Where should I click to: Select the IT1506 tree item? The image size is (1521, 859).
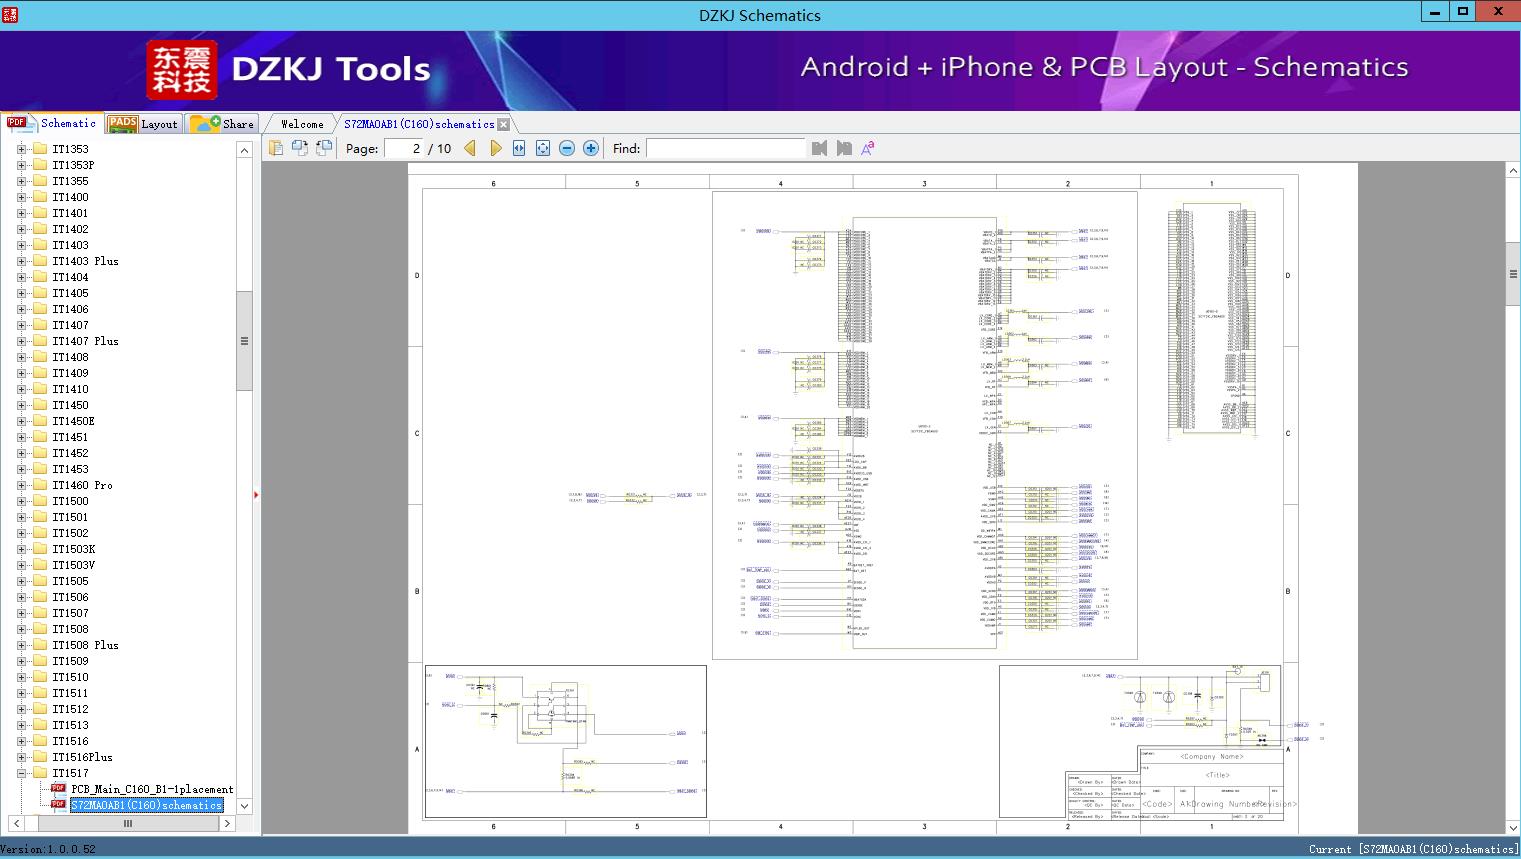70,597
